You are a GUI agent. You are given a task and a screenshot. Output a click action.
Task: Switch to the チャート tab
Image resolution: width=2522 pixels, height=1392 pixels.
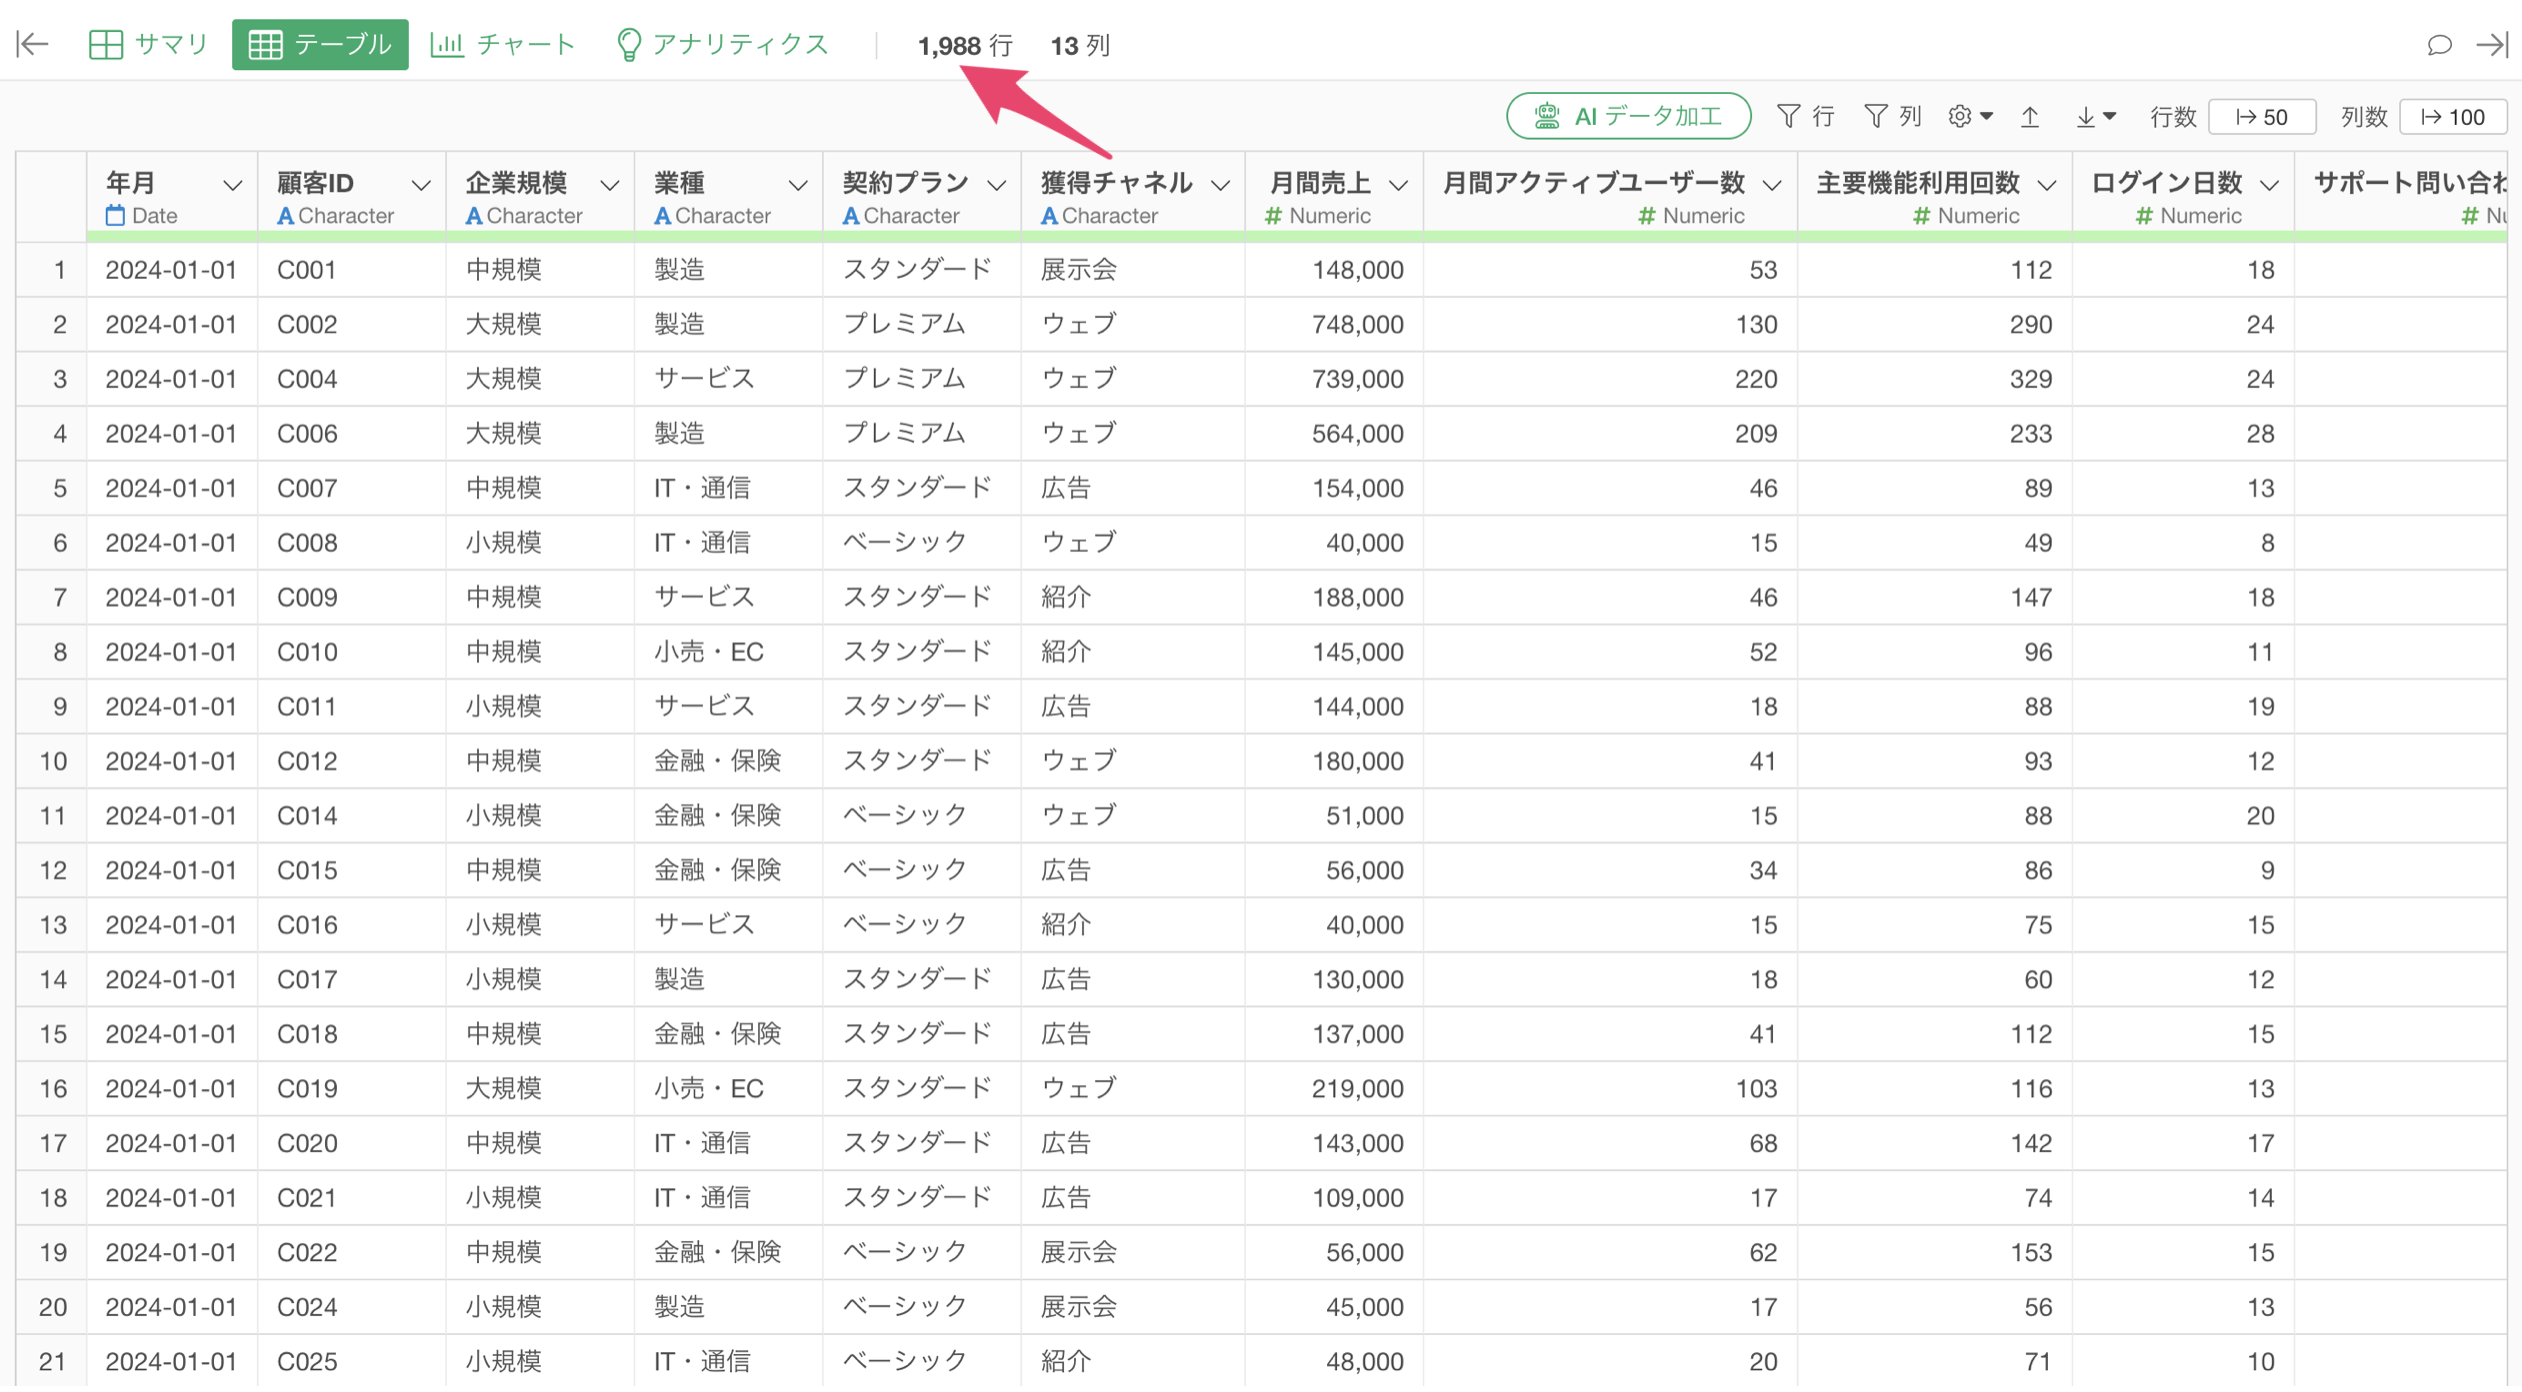(503, 45)
